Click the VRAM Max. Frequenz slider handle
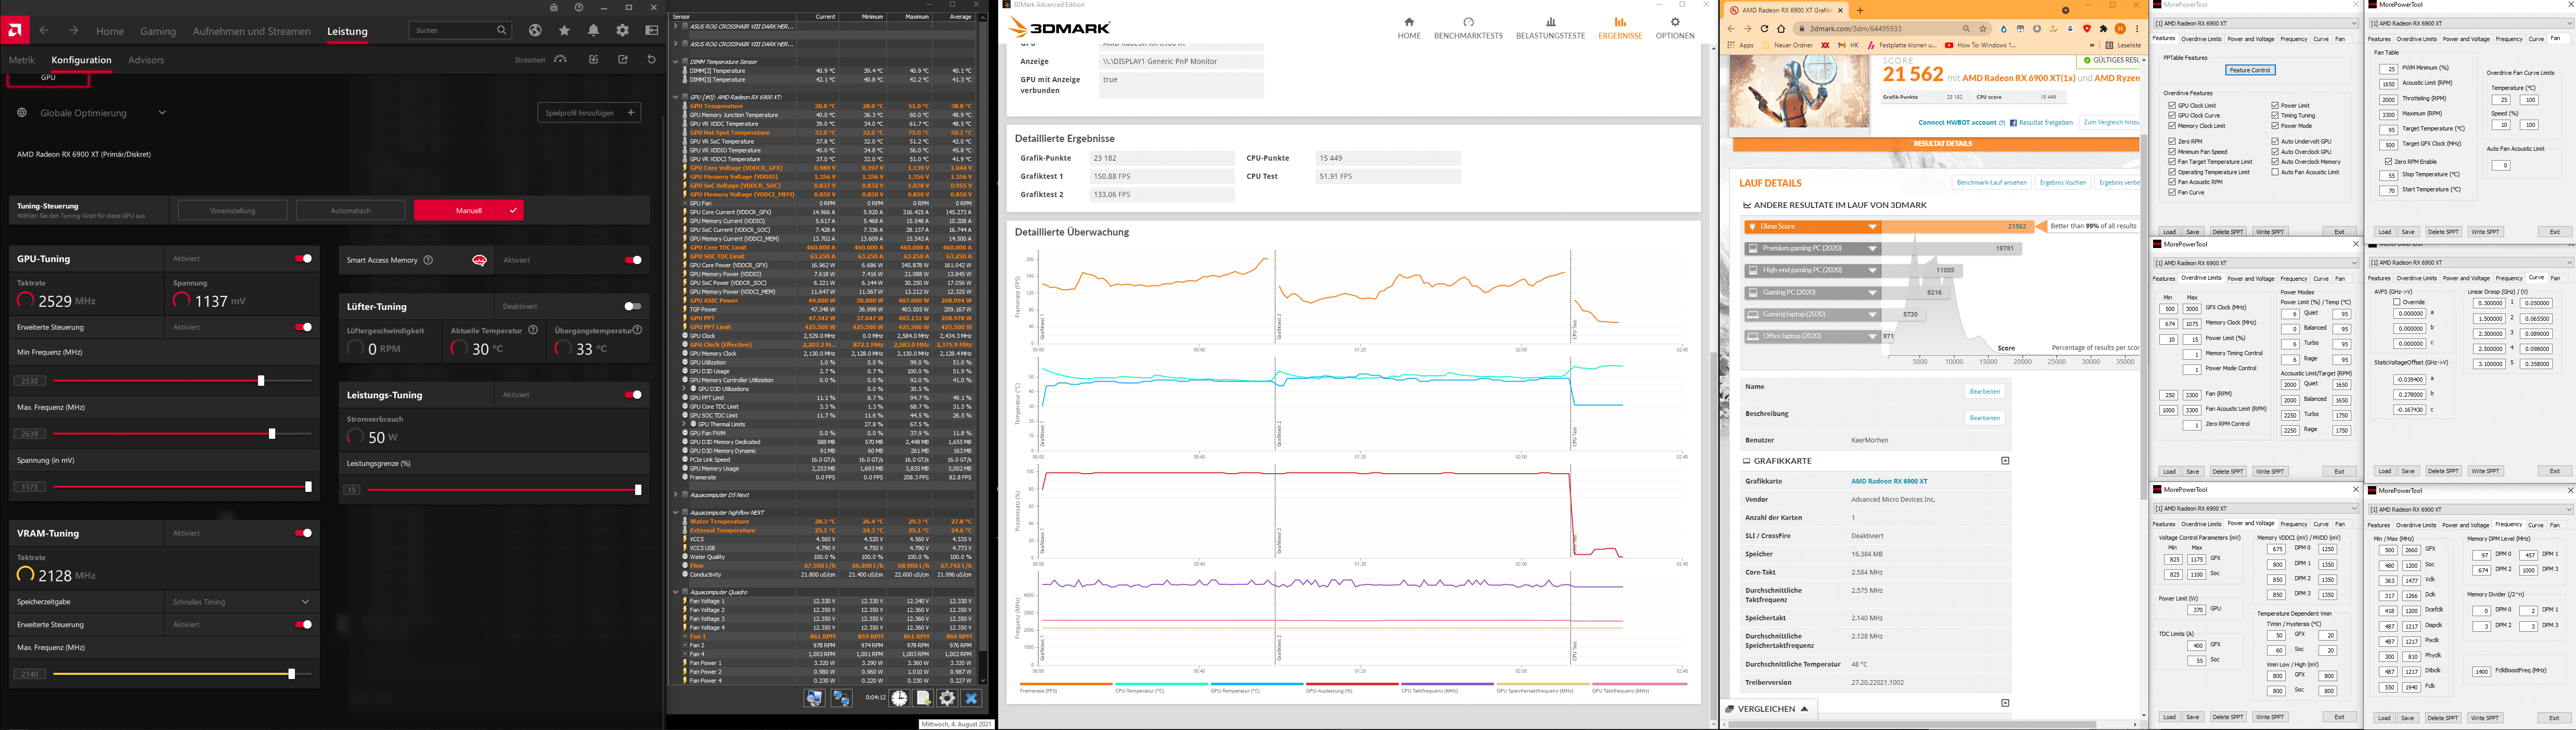 pos(291,674)
